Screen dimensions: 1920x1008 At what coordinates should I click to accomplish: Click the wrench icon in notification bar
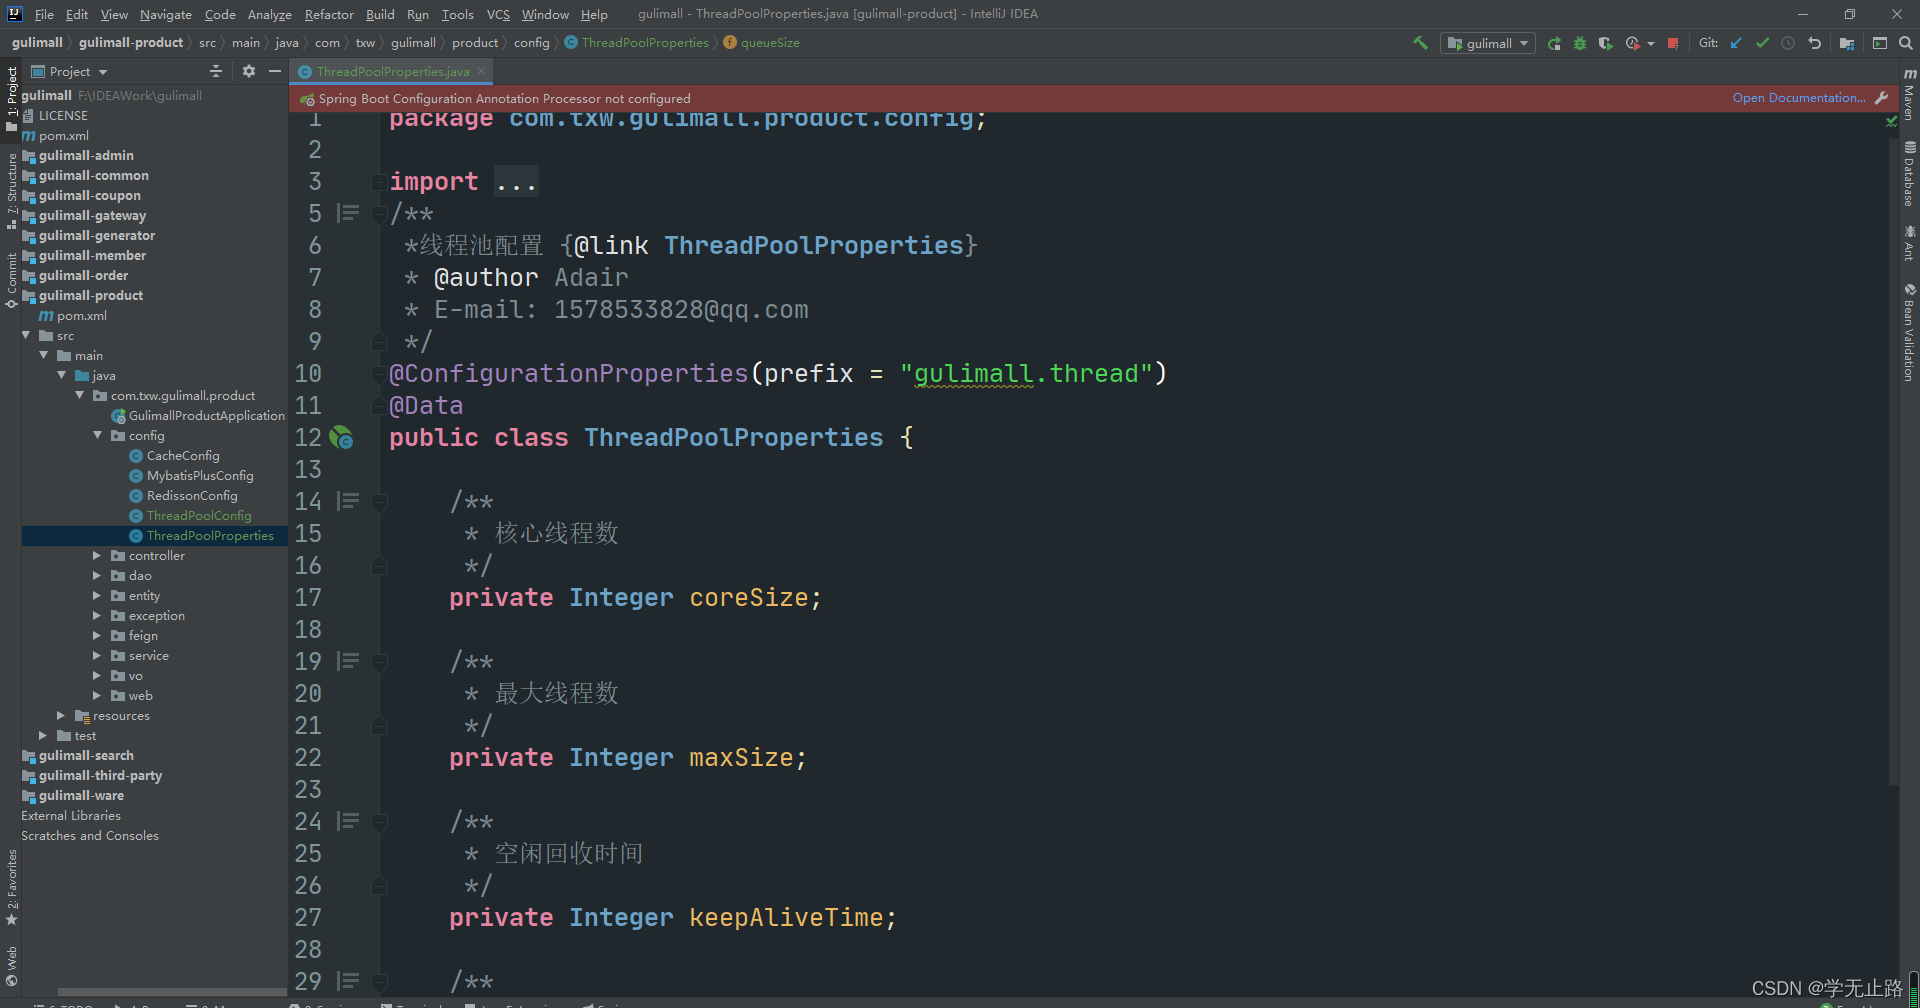[x=1881, y=98]
